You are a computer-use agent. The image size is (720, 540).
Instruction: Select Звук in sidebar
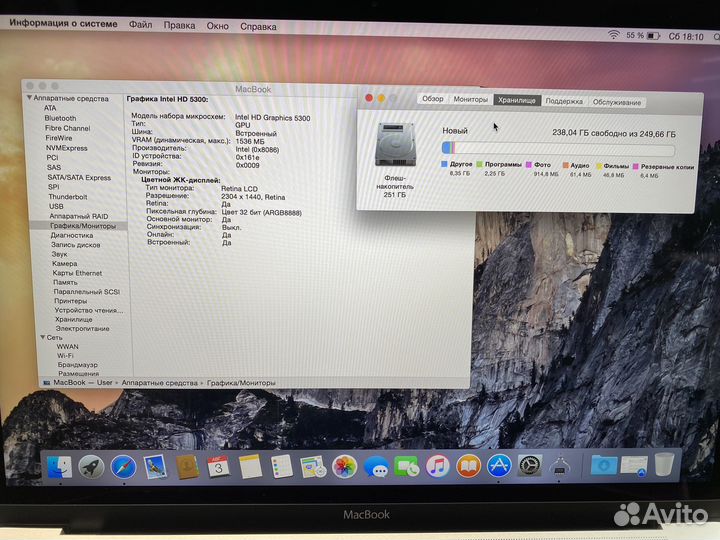(59, 254)
